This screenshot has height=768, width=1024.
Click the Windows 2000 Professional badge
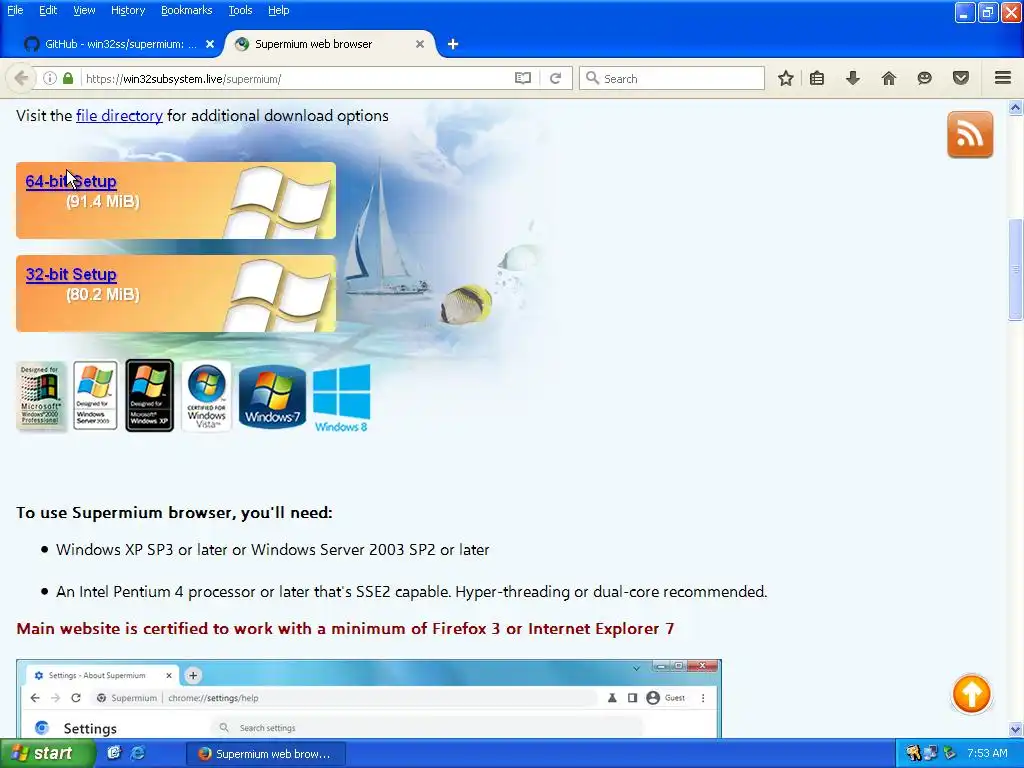40,396
